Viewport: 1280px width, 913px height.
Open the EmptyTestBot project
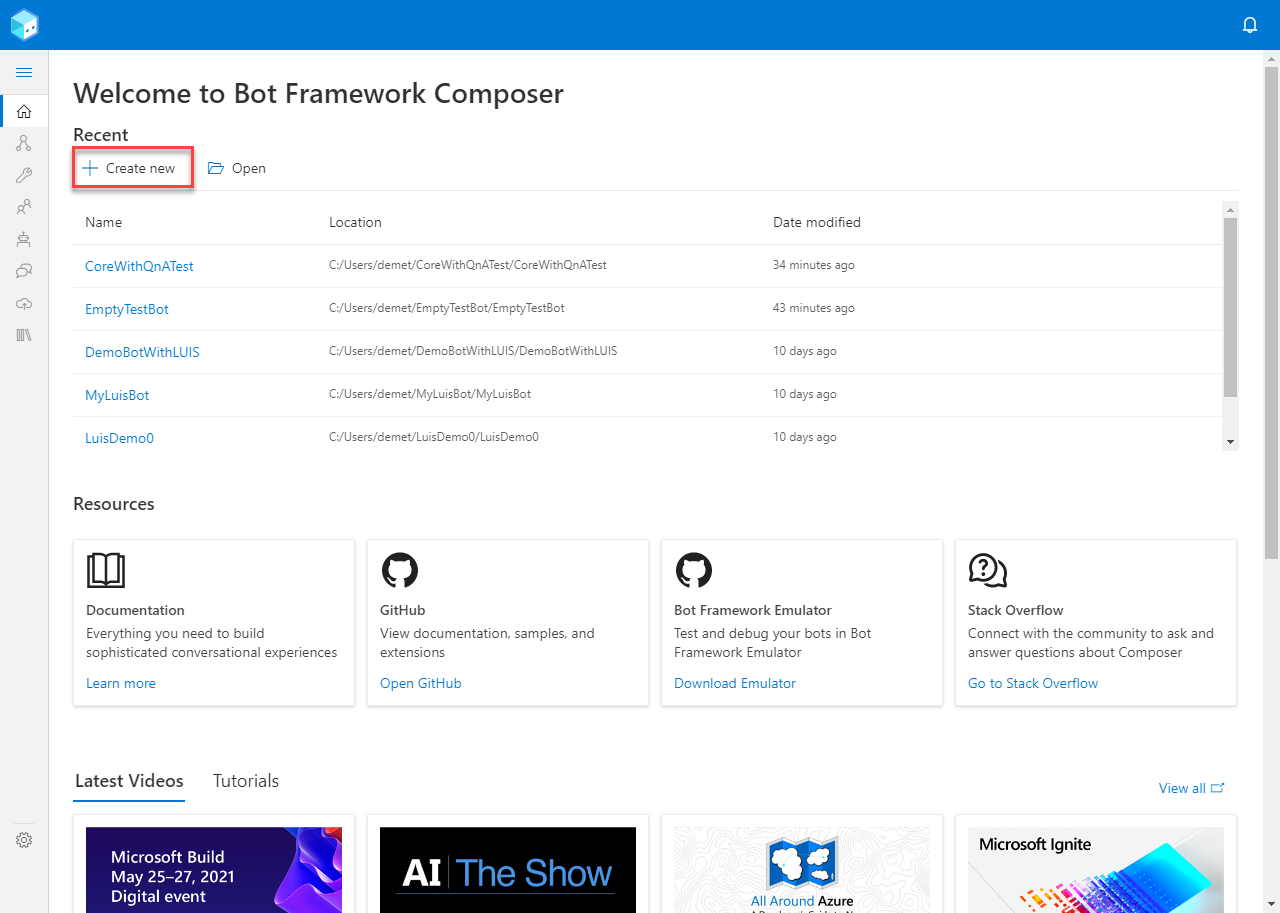coord(127,309)
